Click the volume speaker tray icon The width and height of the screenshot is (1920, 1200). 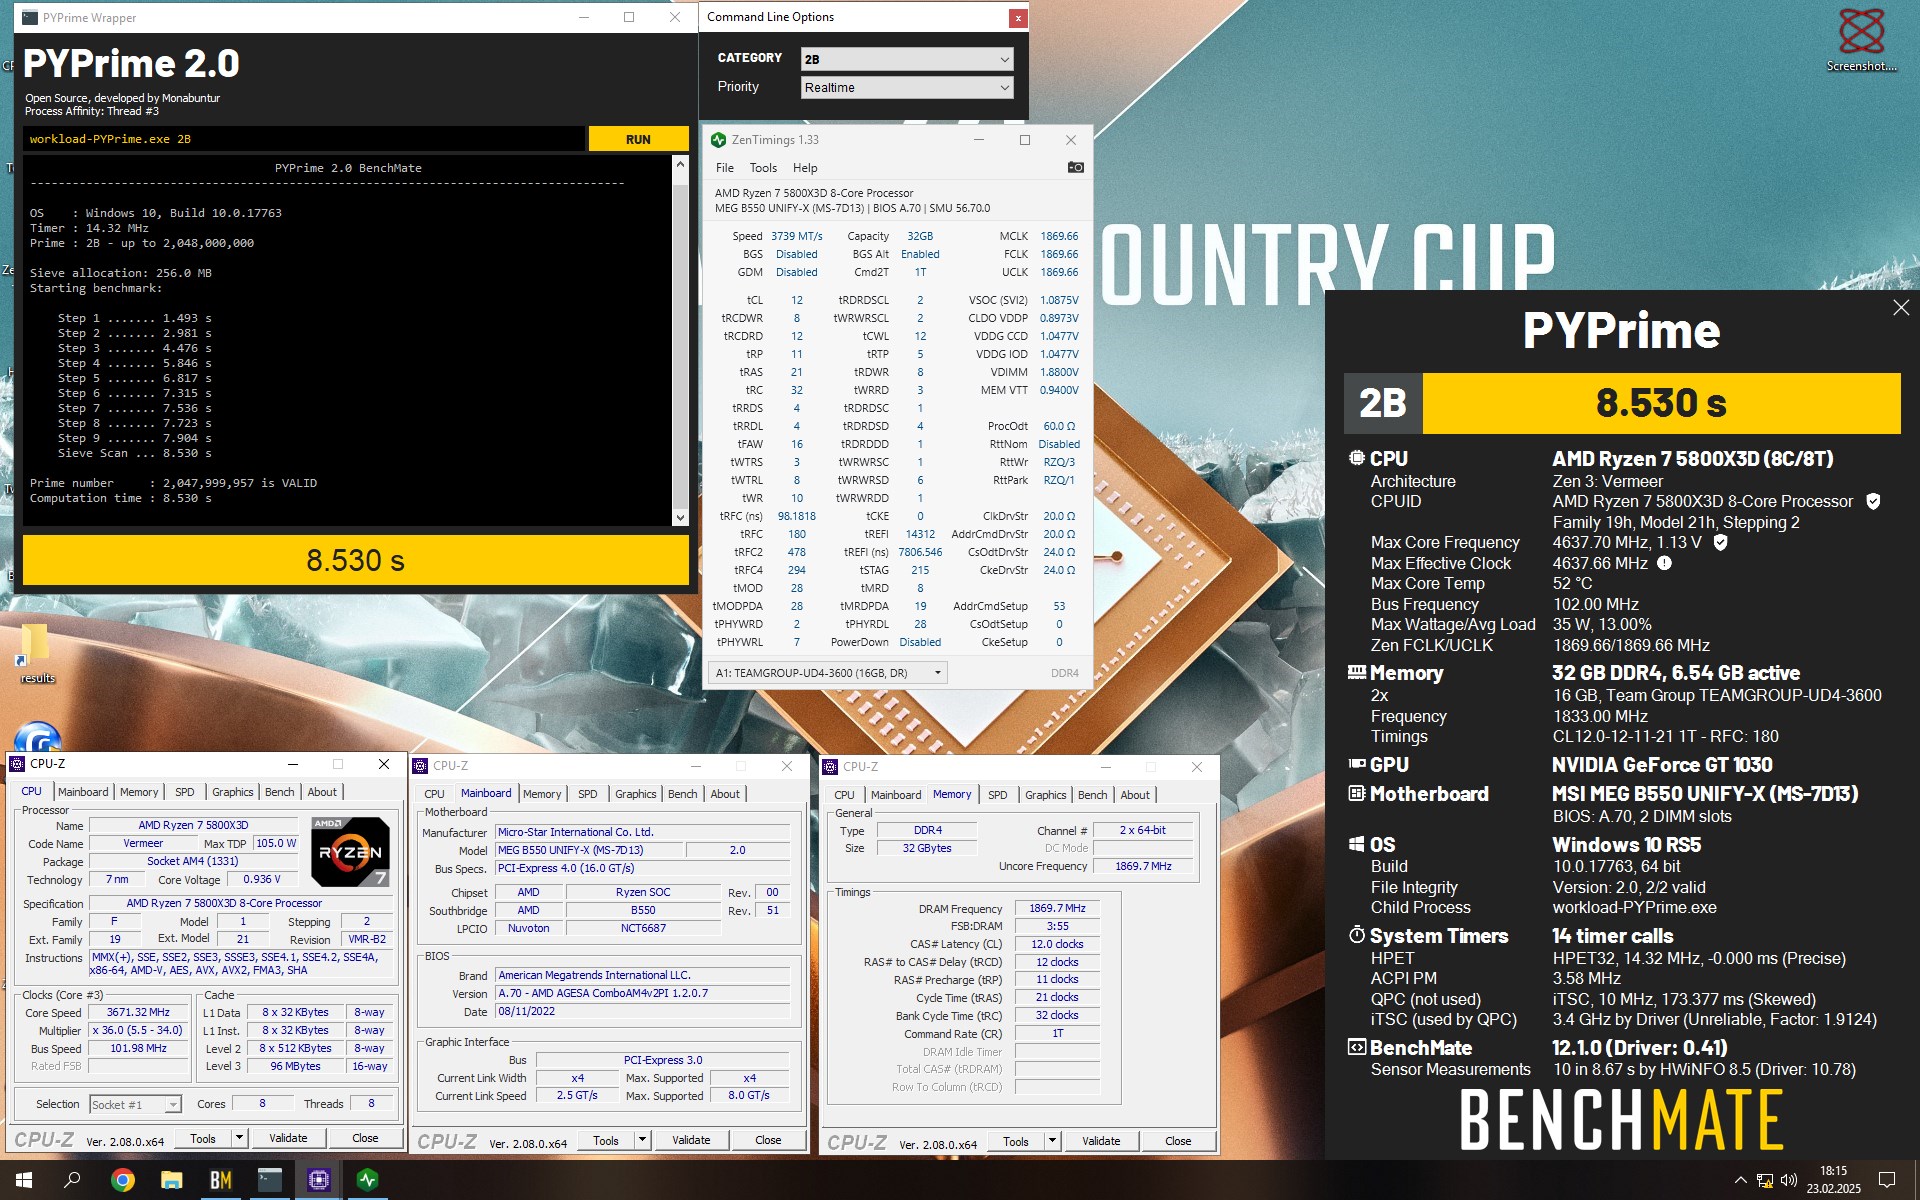pos(1789,1181)
